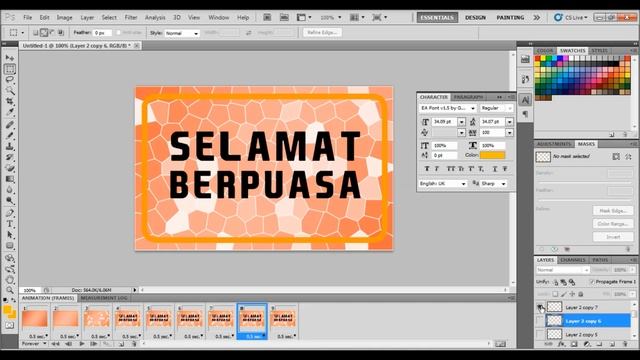Viewport: 640px width, 360px height.
Task: Switch to the Paragraph tab
Action: click(469, 97)
